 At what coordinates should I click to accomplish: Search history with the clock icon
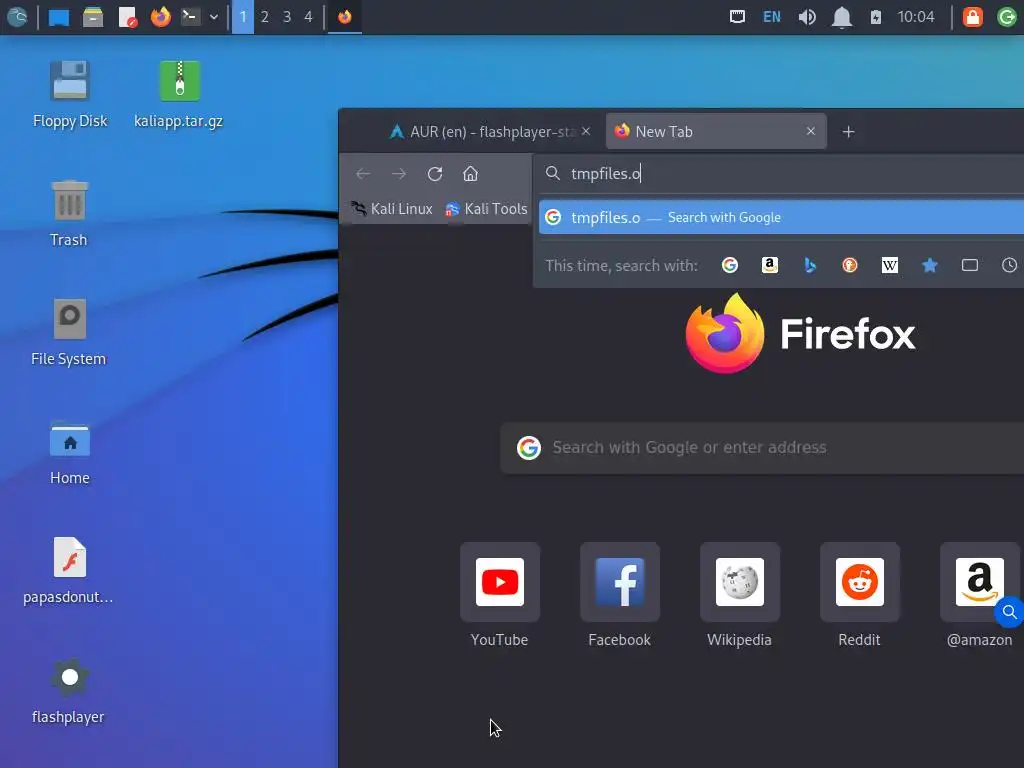[1010, 265]
